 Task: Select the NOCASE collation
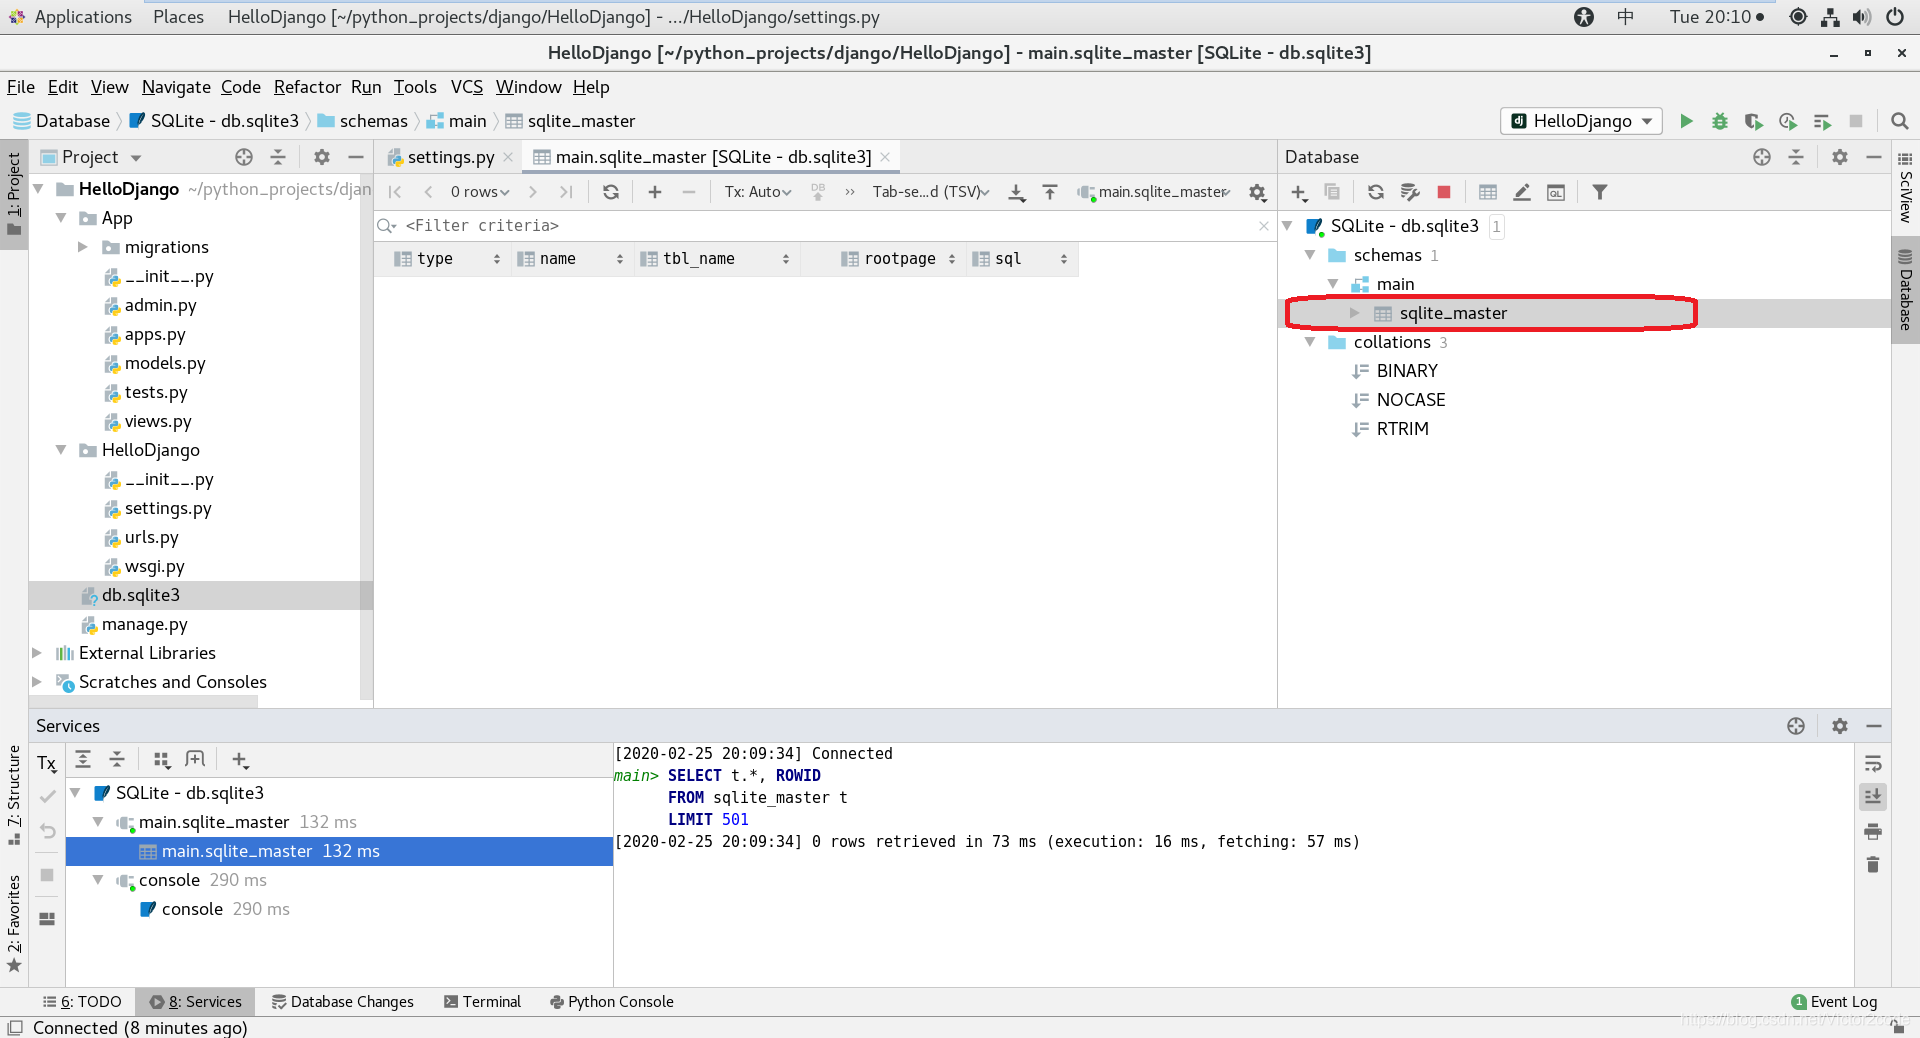(1410, 400)
